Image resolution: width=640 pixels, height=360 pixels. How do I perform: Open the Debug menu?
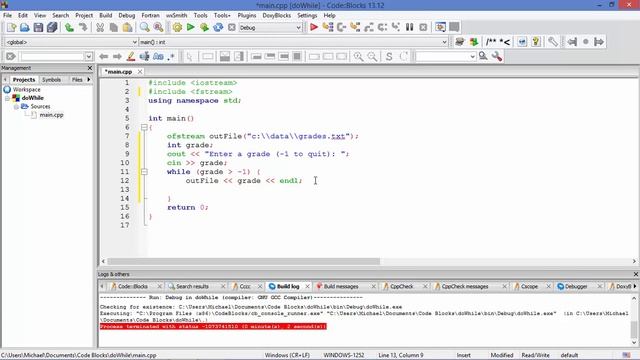click(127, 15)
